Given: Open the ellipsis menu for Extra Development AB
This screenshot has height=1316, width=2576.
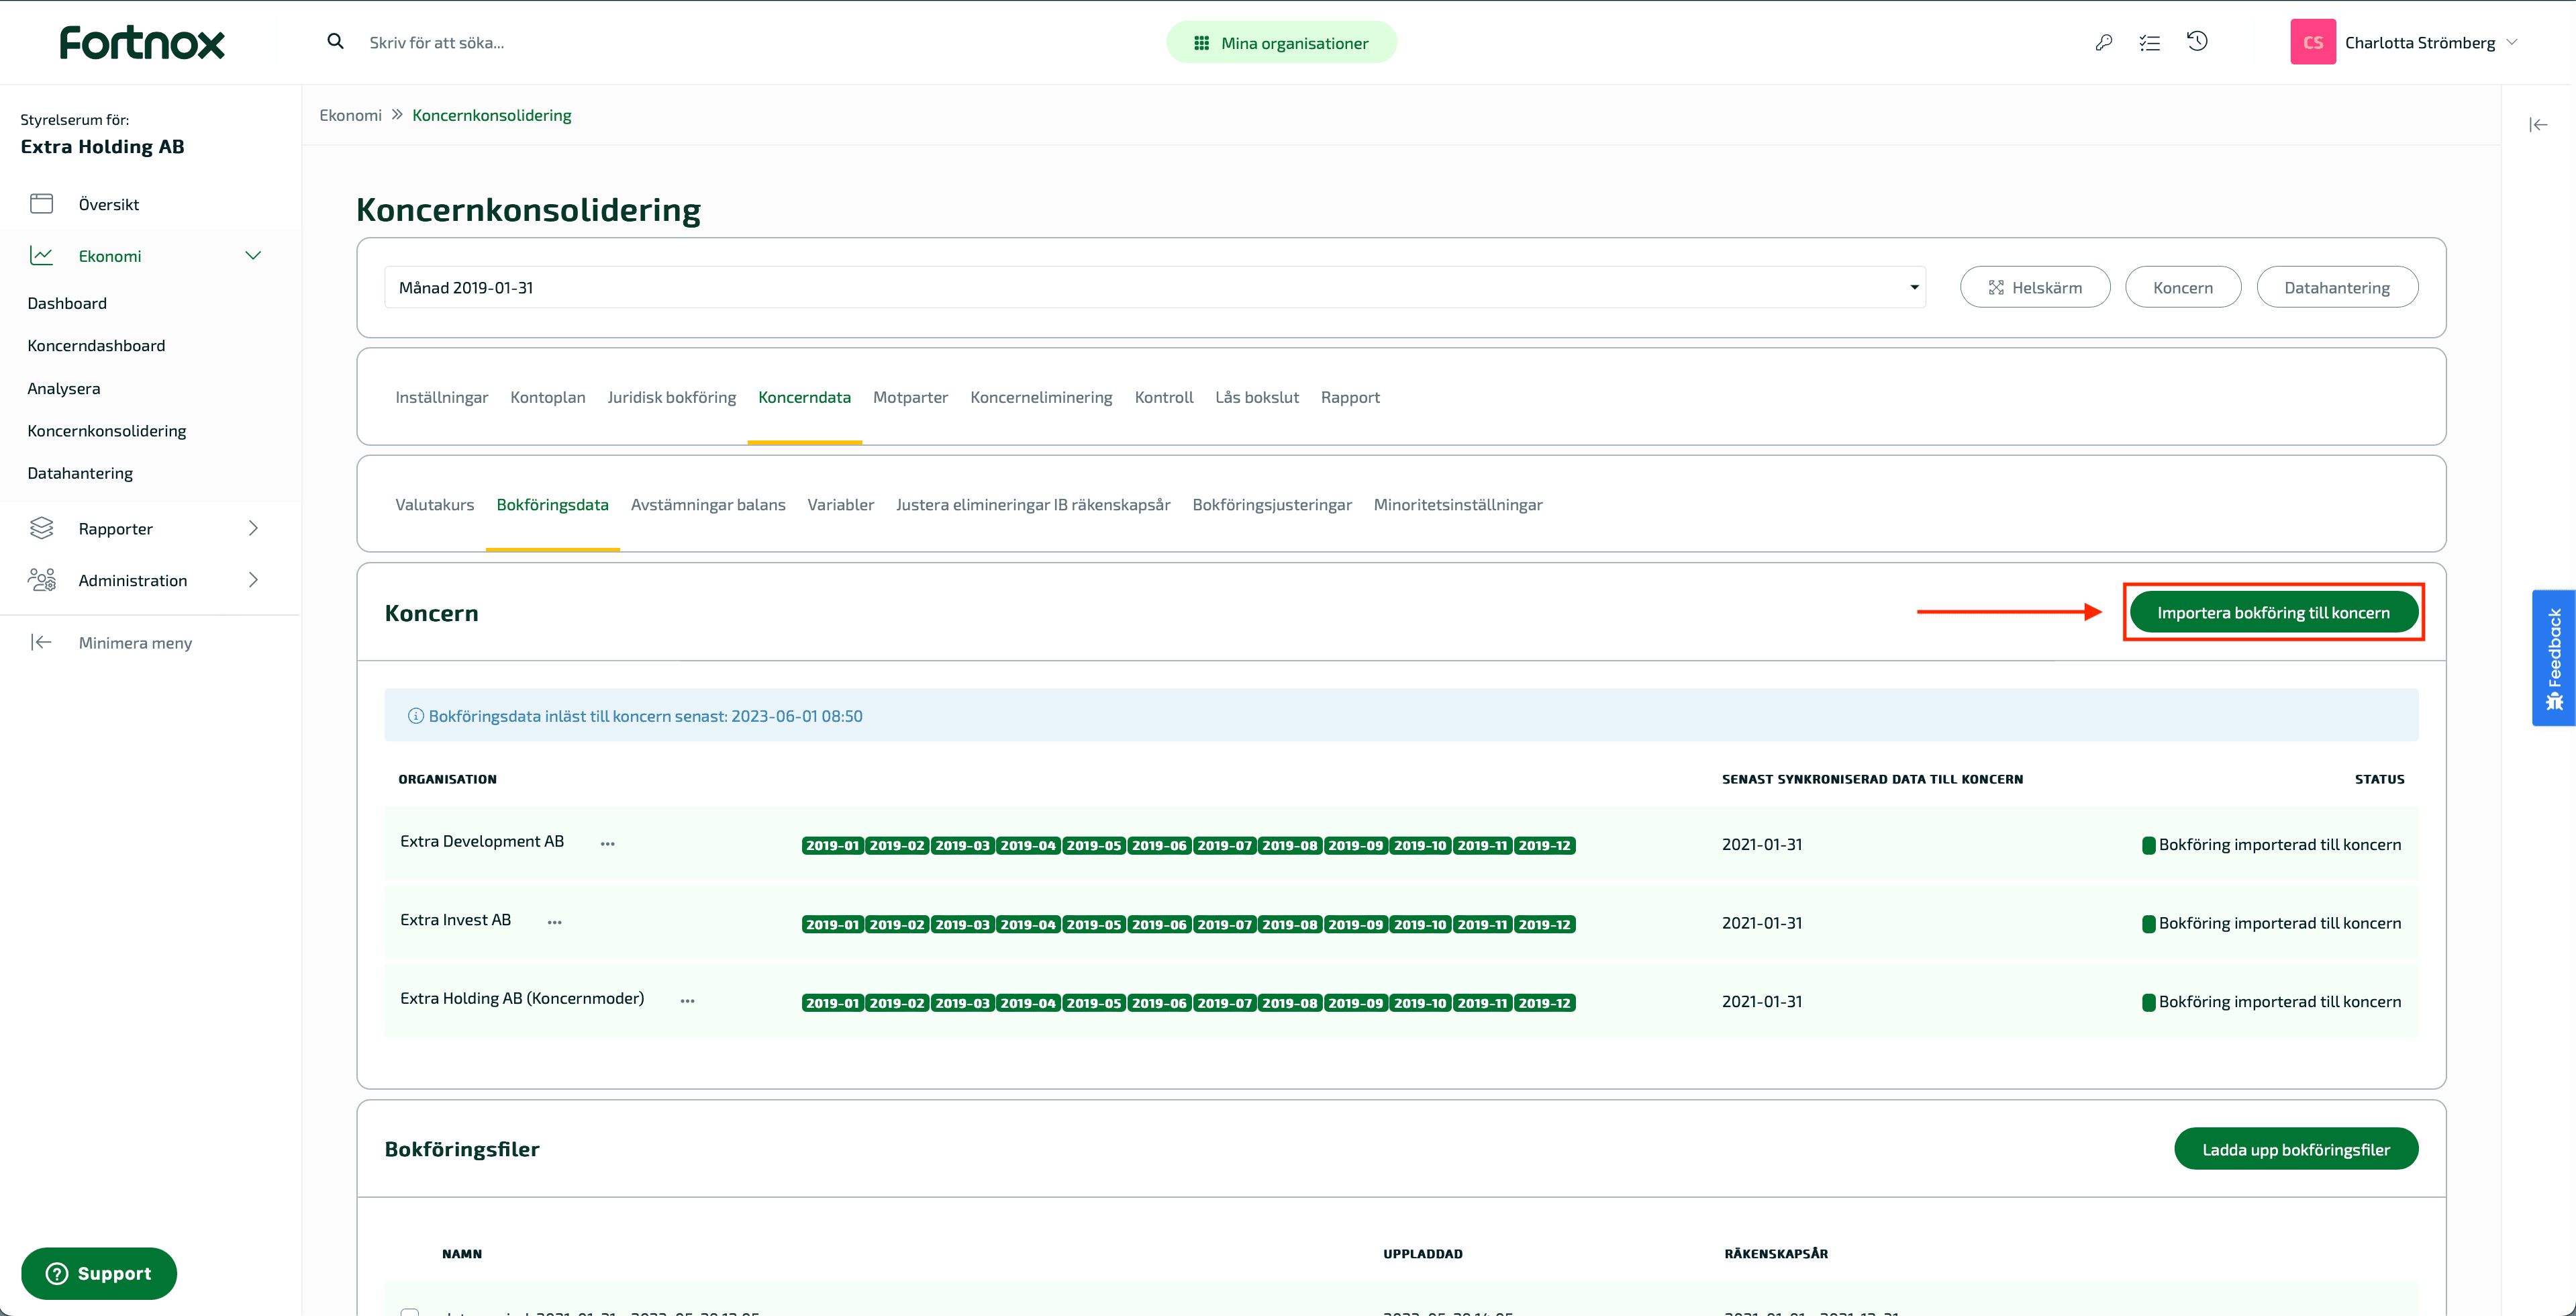Looking at the screenshot, I should 607,844.
